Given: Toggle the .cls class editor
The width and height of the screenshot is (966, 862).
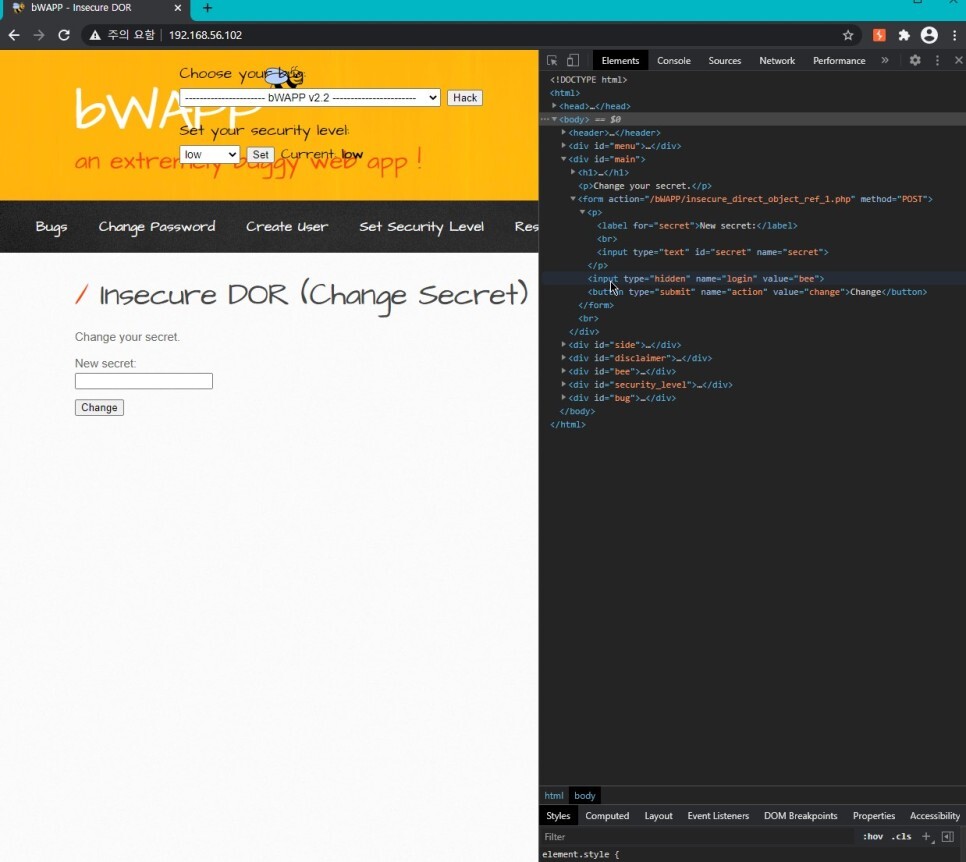Looking at the screenshot, I should tap(901, 836).
